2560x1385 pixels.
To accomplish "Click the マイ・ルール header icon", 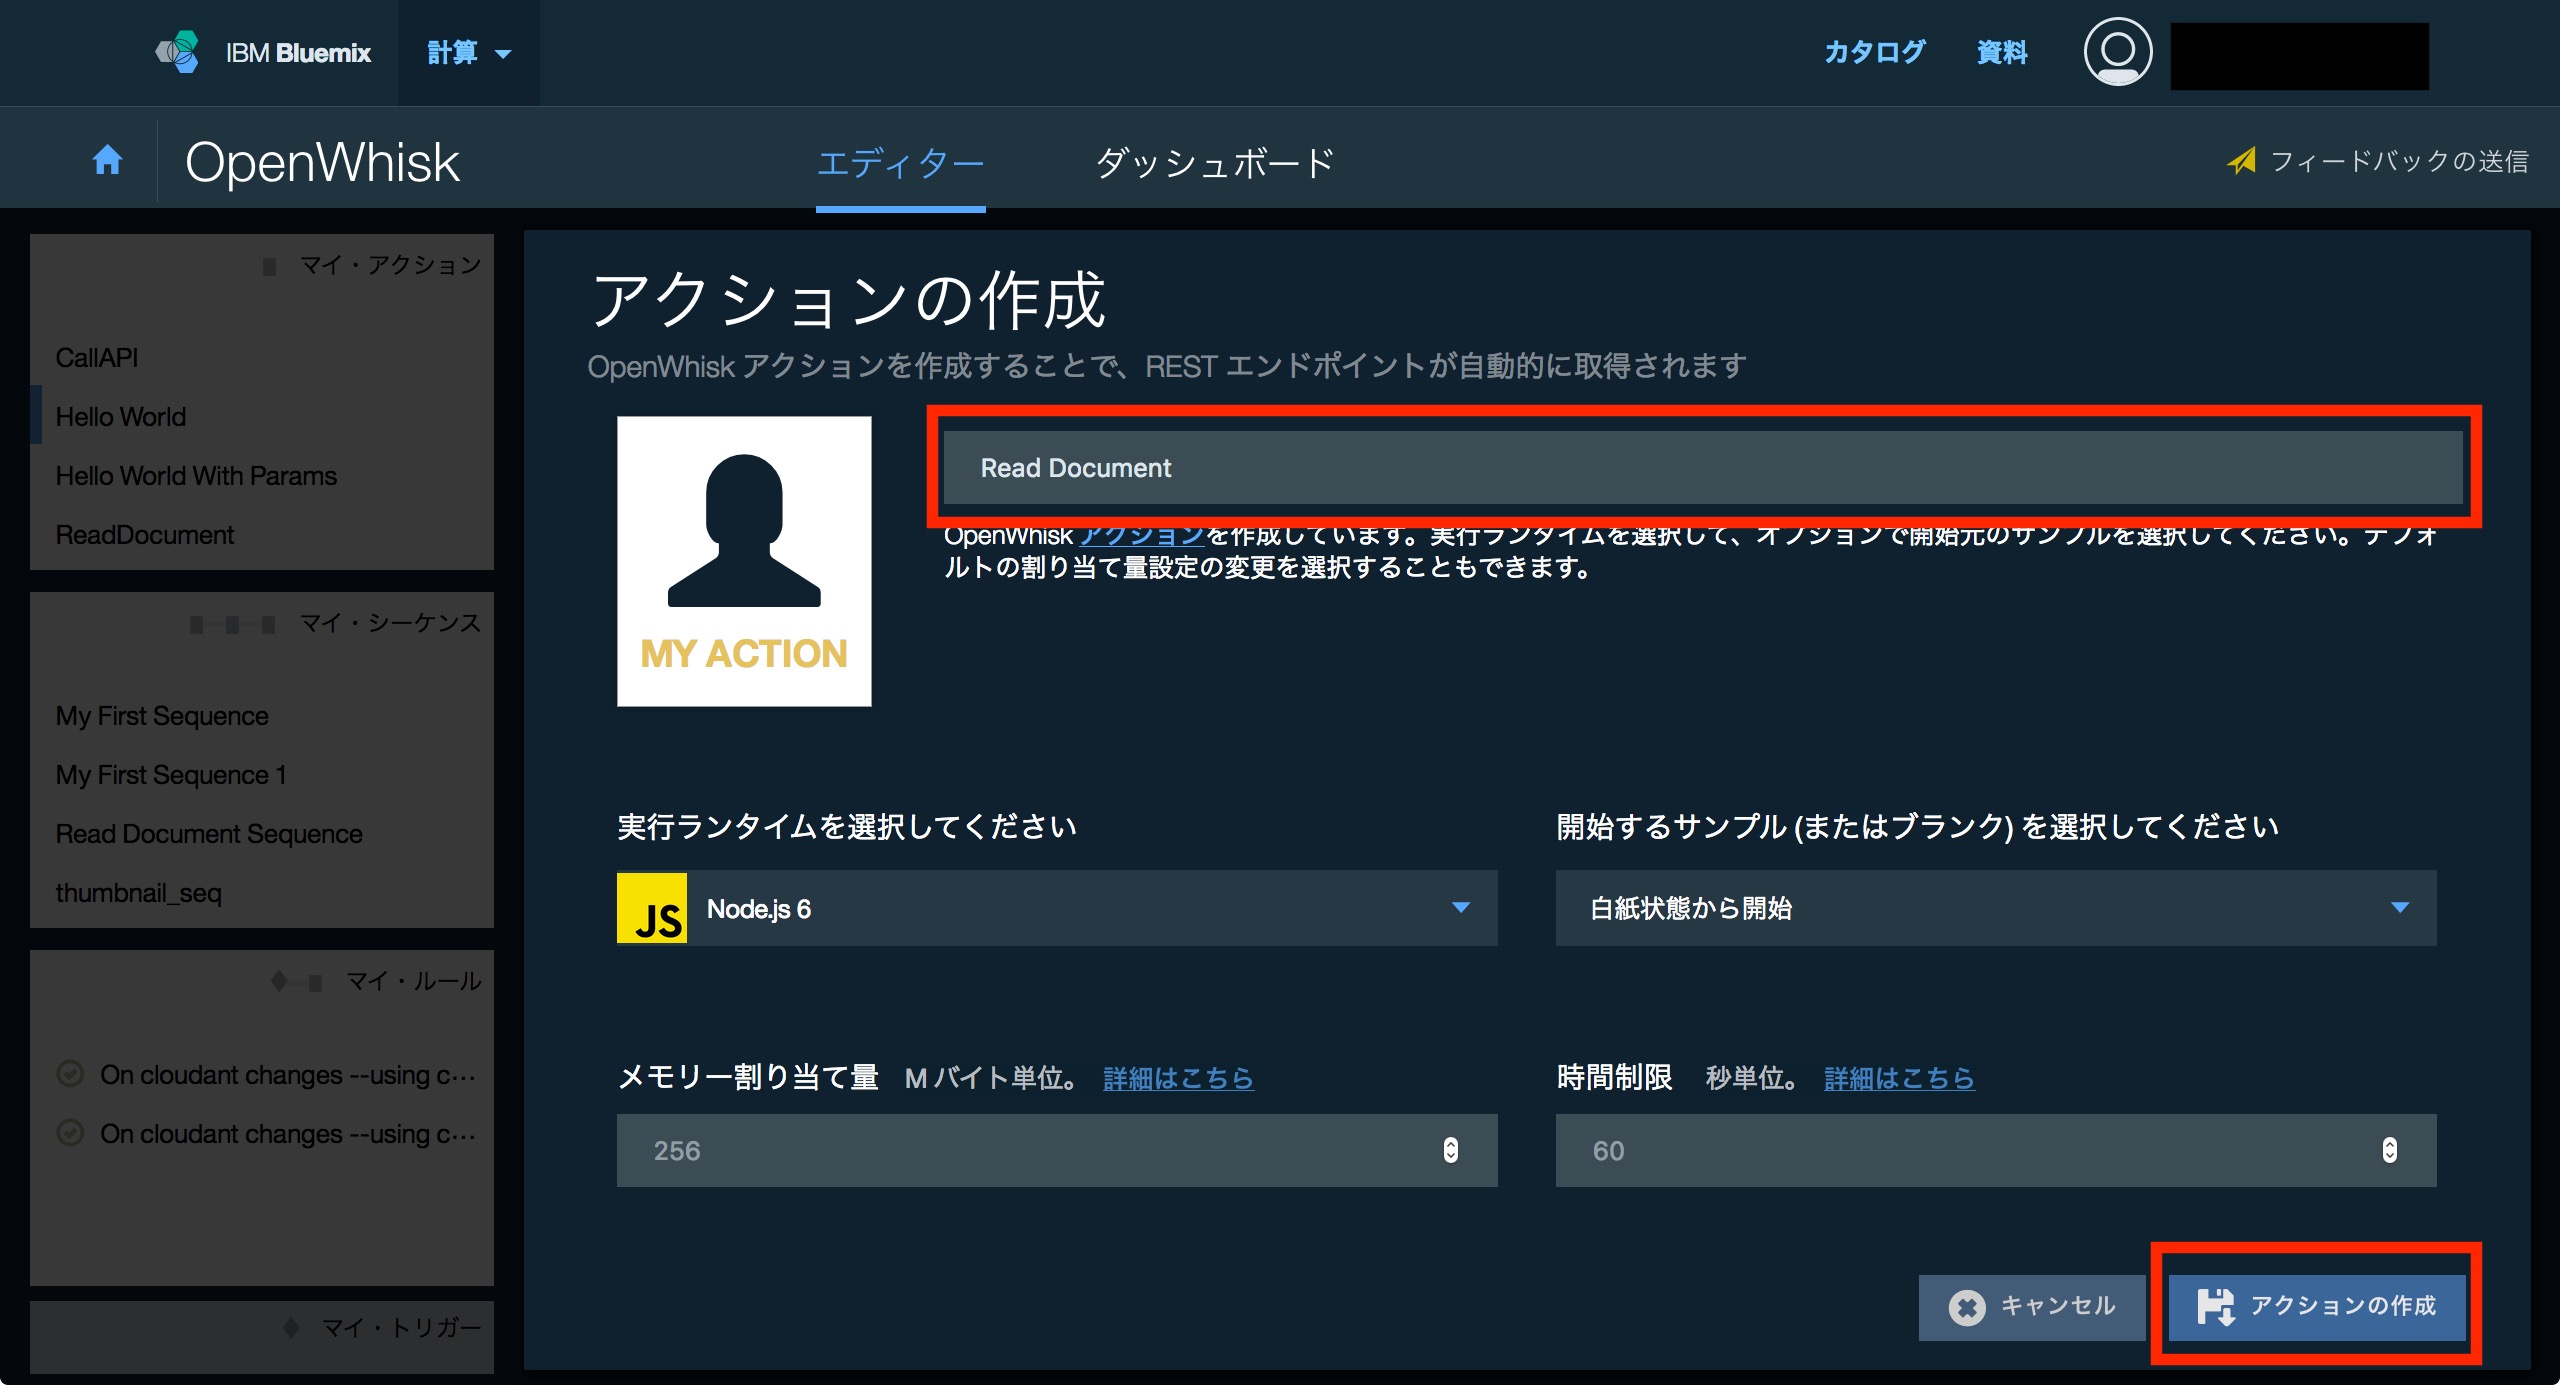I will pyautogui.click(x=296, y=982).
